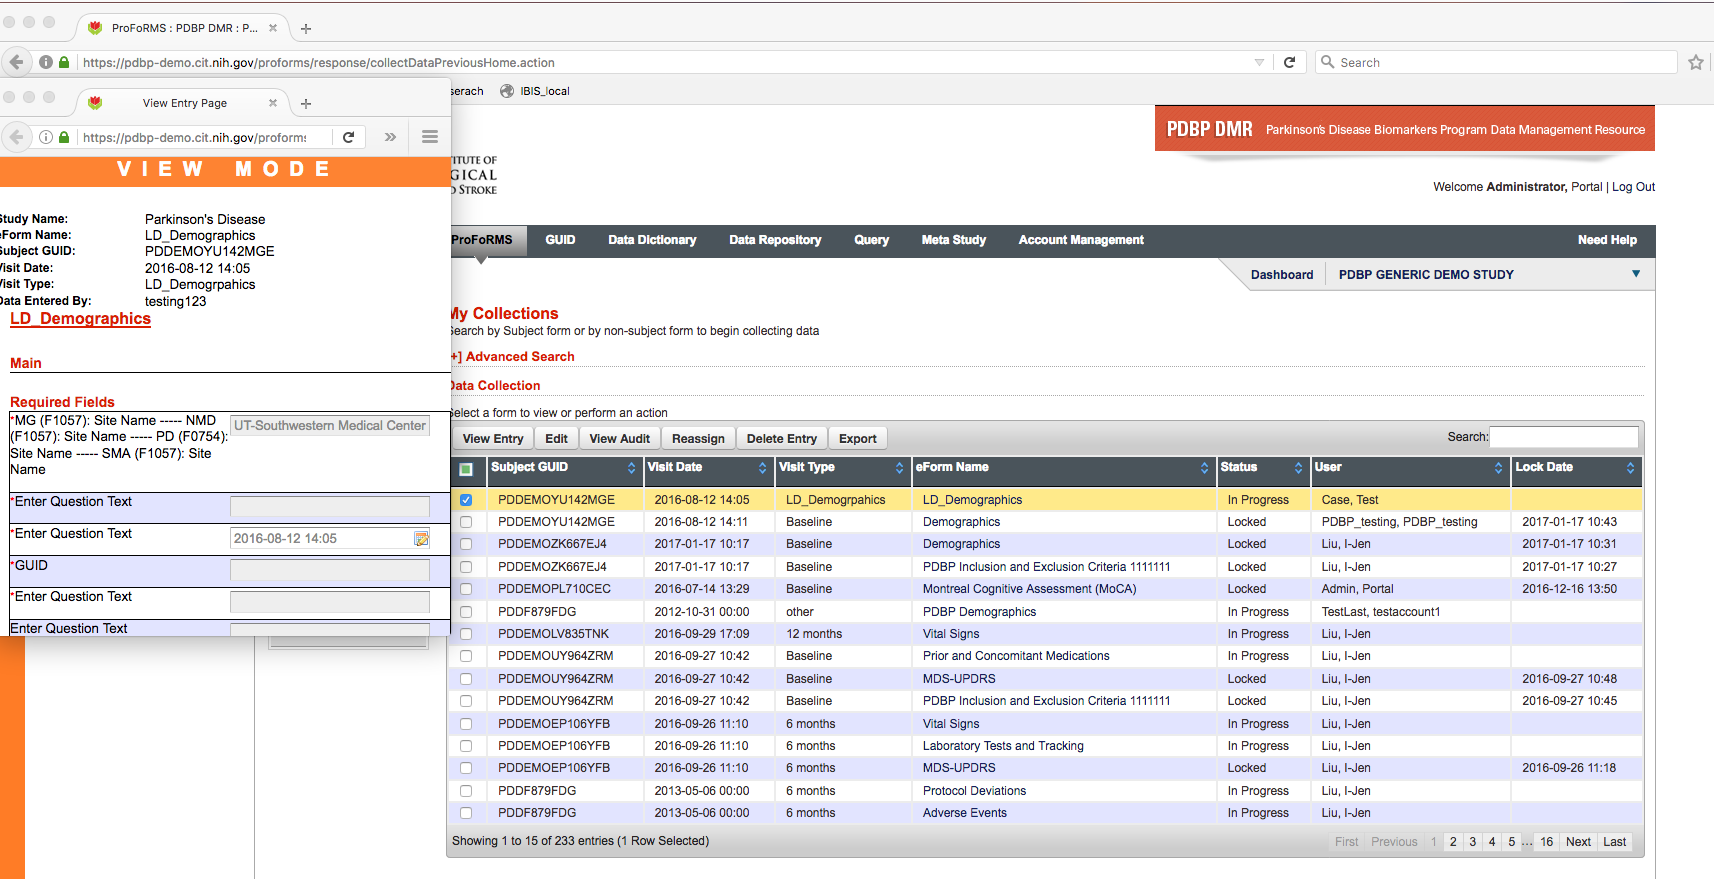The image size is (1714, 879).
Task: Open Account Management menu
Action: pyautogui.click(x=1081, y=240)
